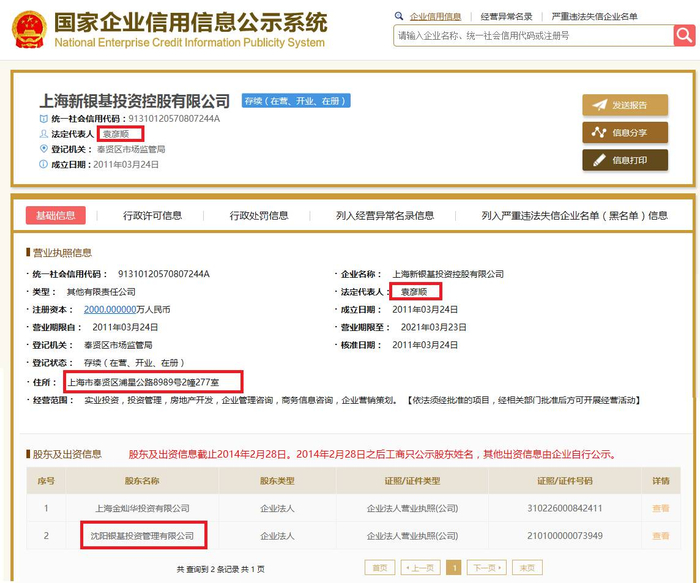Click the 信息打印 button
This screenshot has width=700, height=583.
[625, 160]
